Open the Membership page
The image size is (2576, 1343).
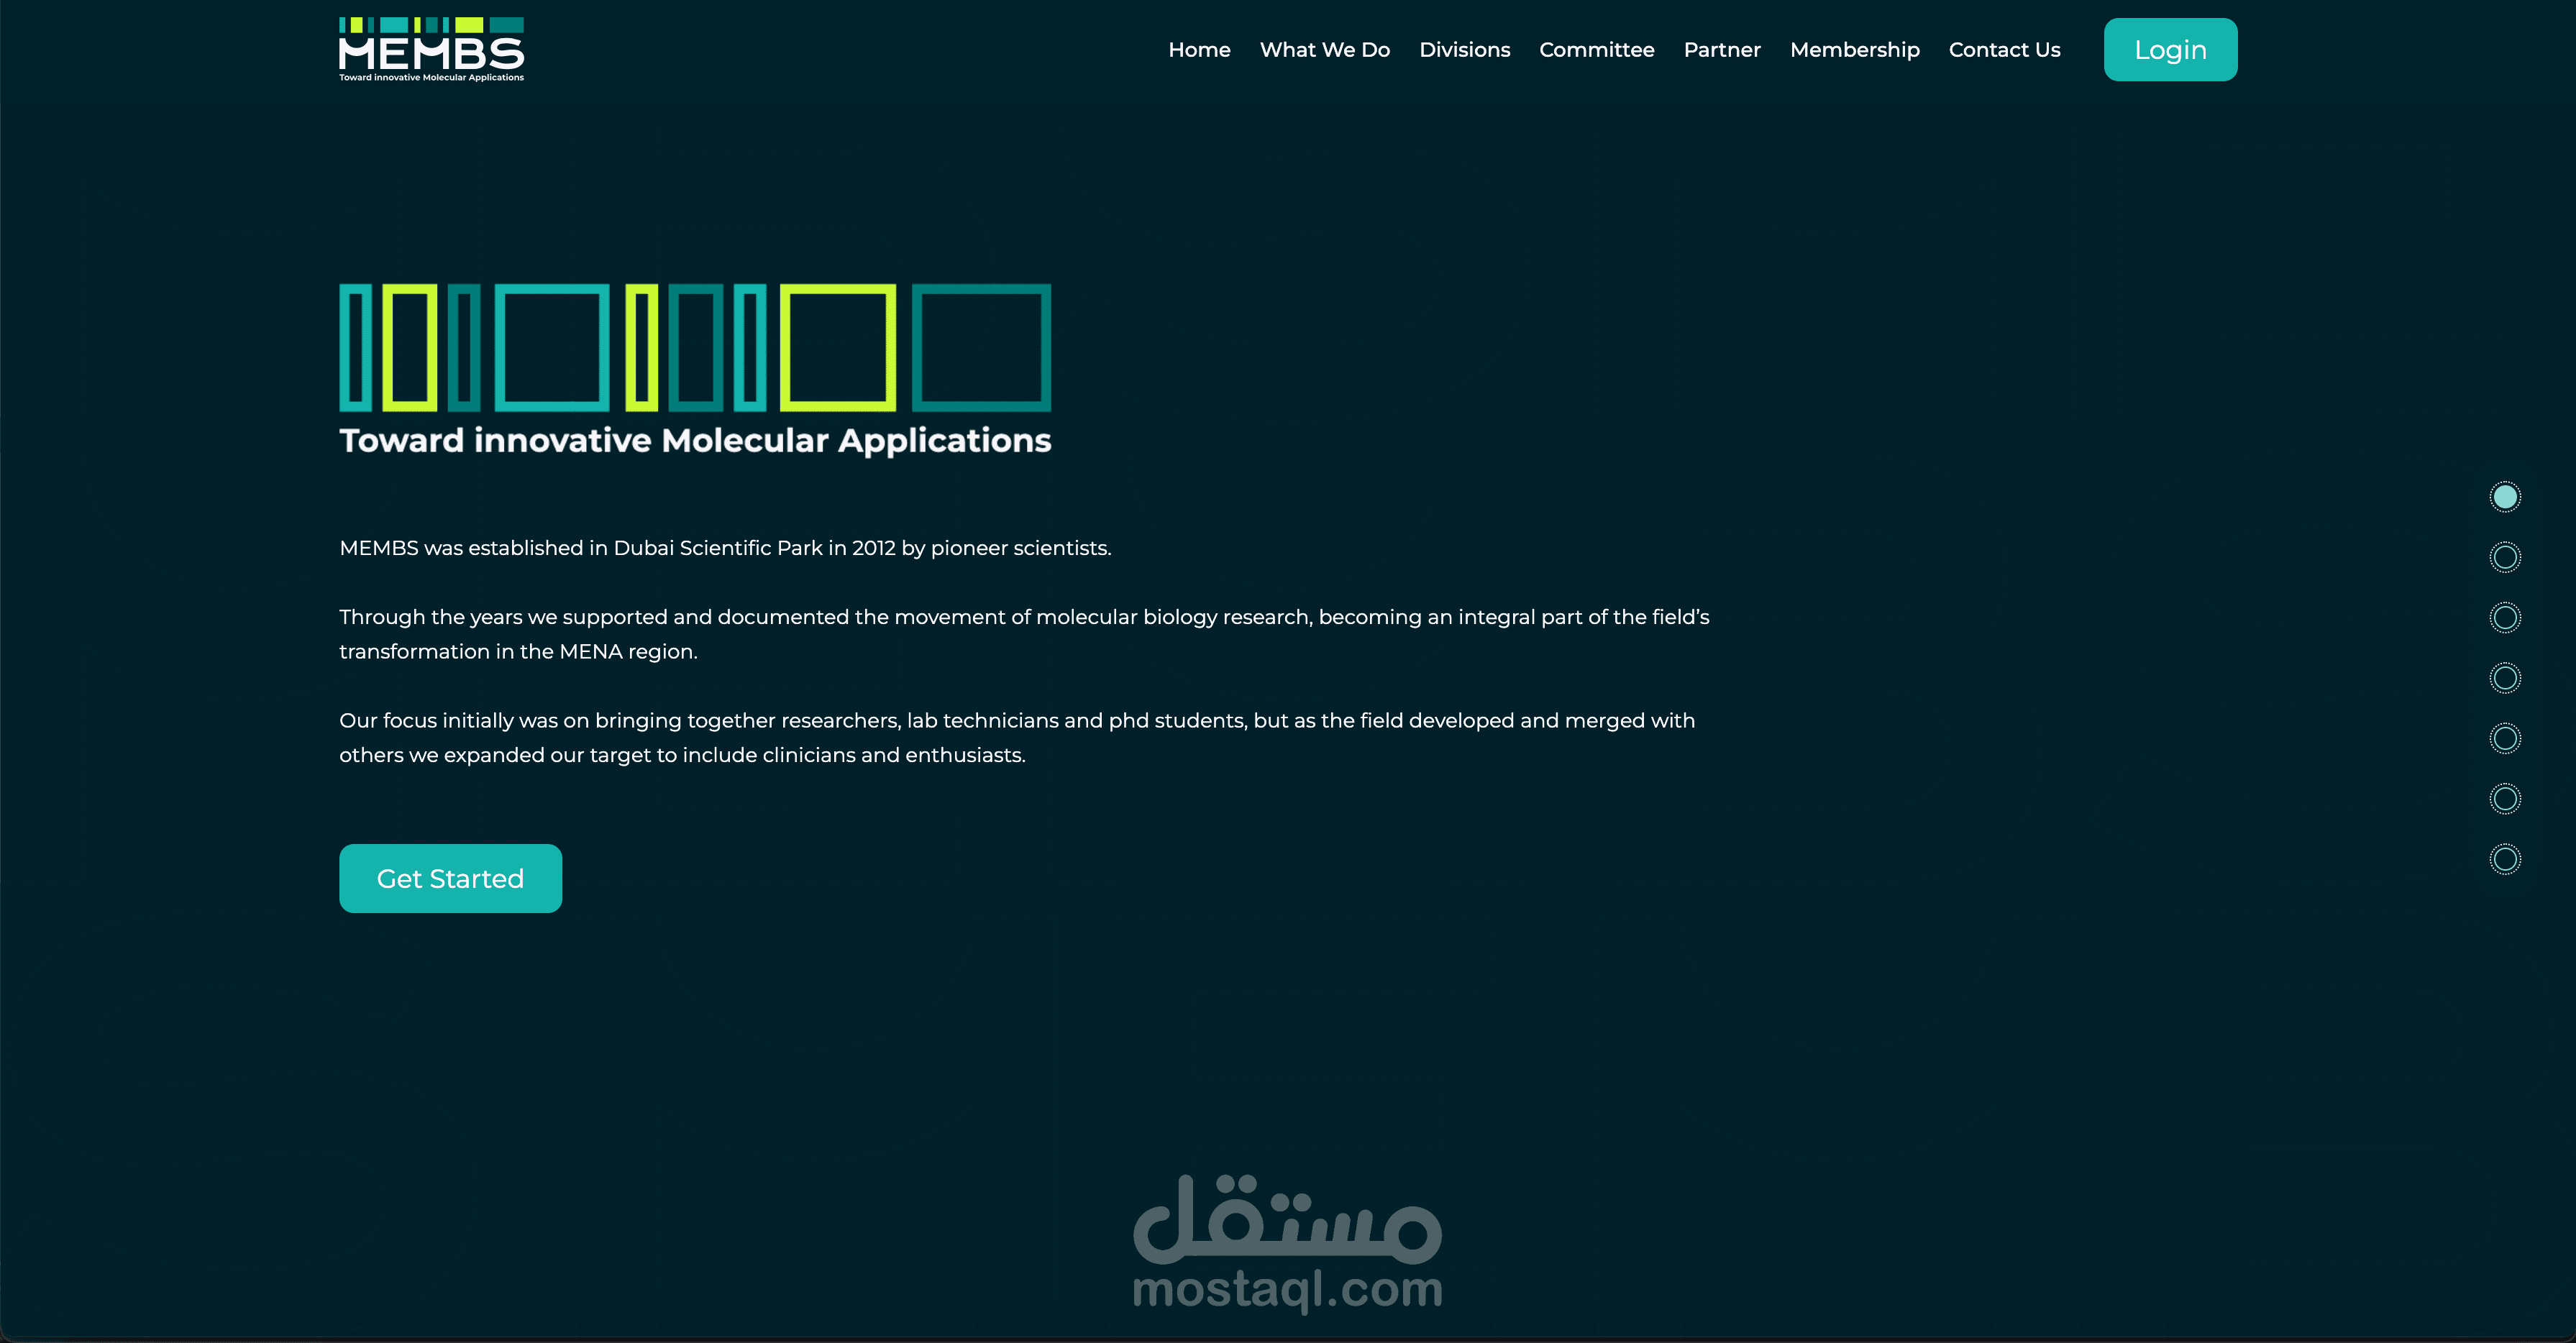(x=1855, y=50)
